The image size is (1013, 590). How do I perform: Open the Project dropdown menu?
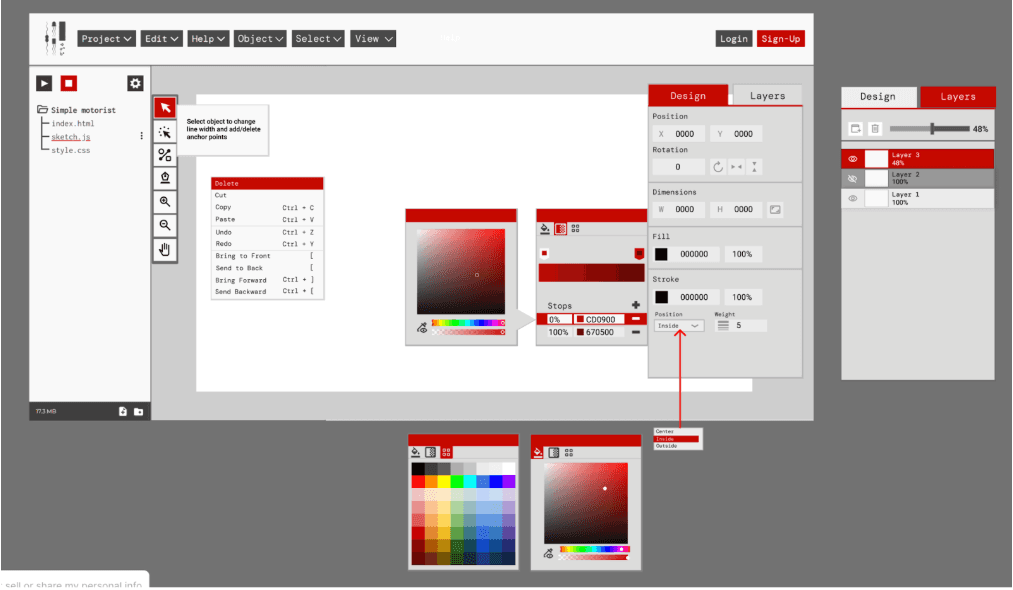click(107, 39)
